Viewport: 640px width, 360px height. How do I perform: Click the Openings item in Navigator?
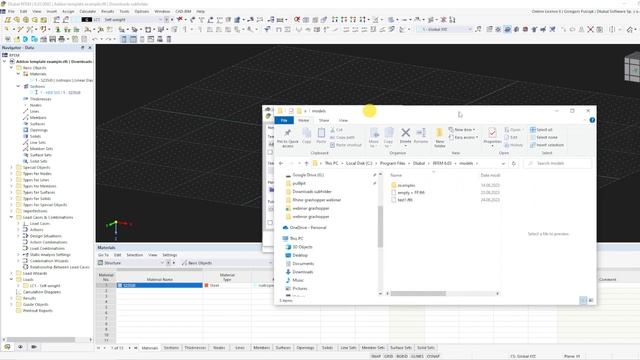tap(38, 130)
